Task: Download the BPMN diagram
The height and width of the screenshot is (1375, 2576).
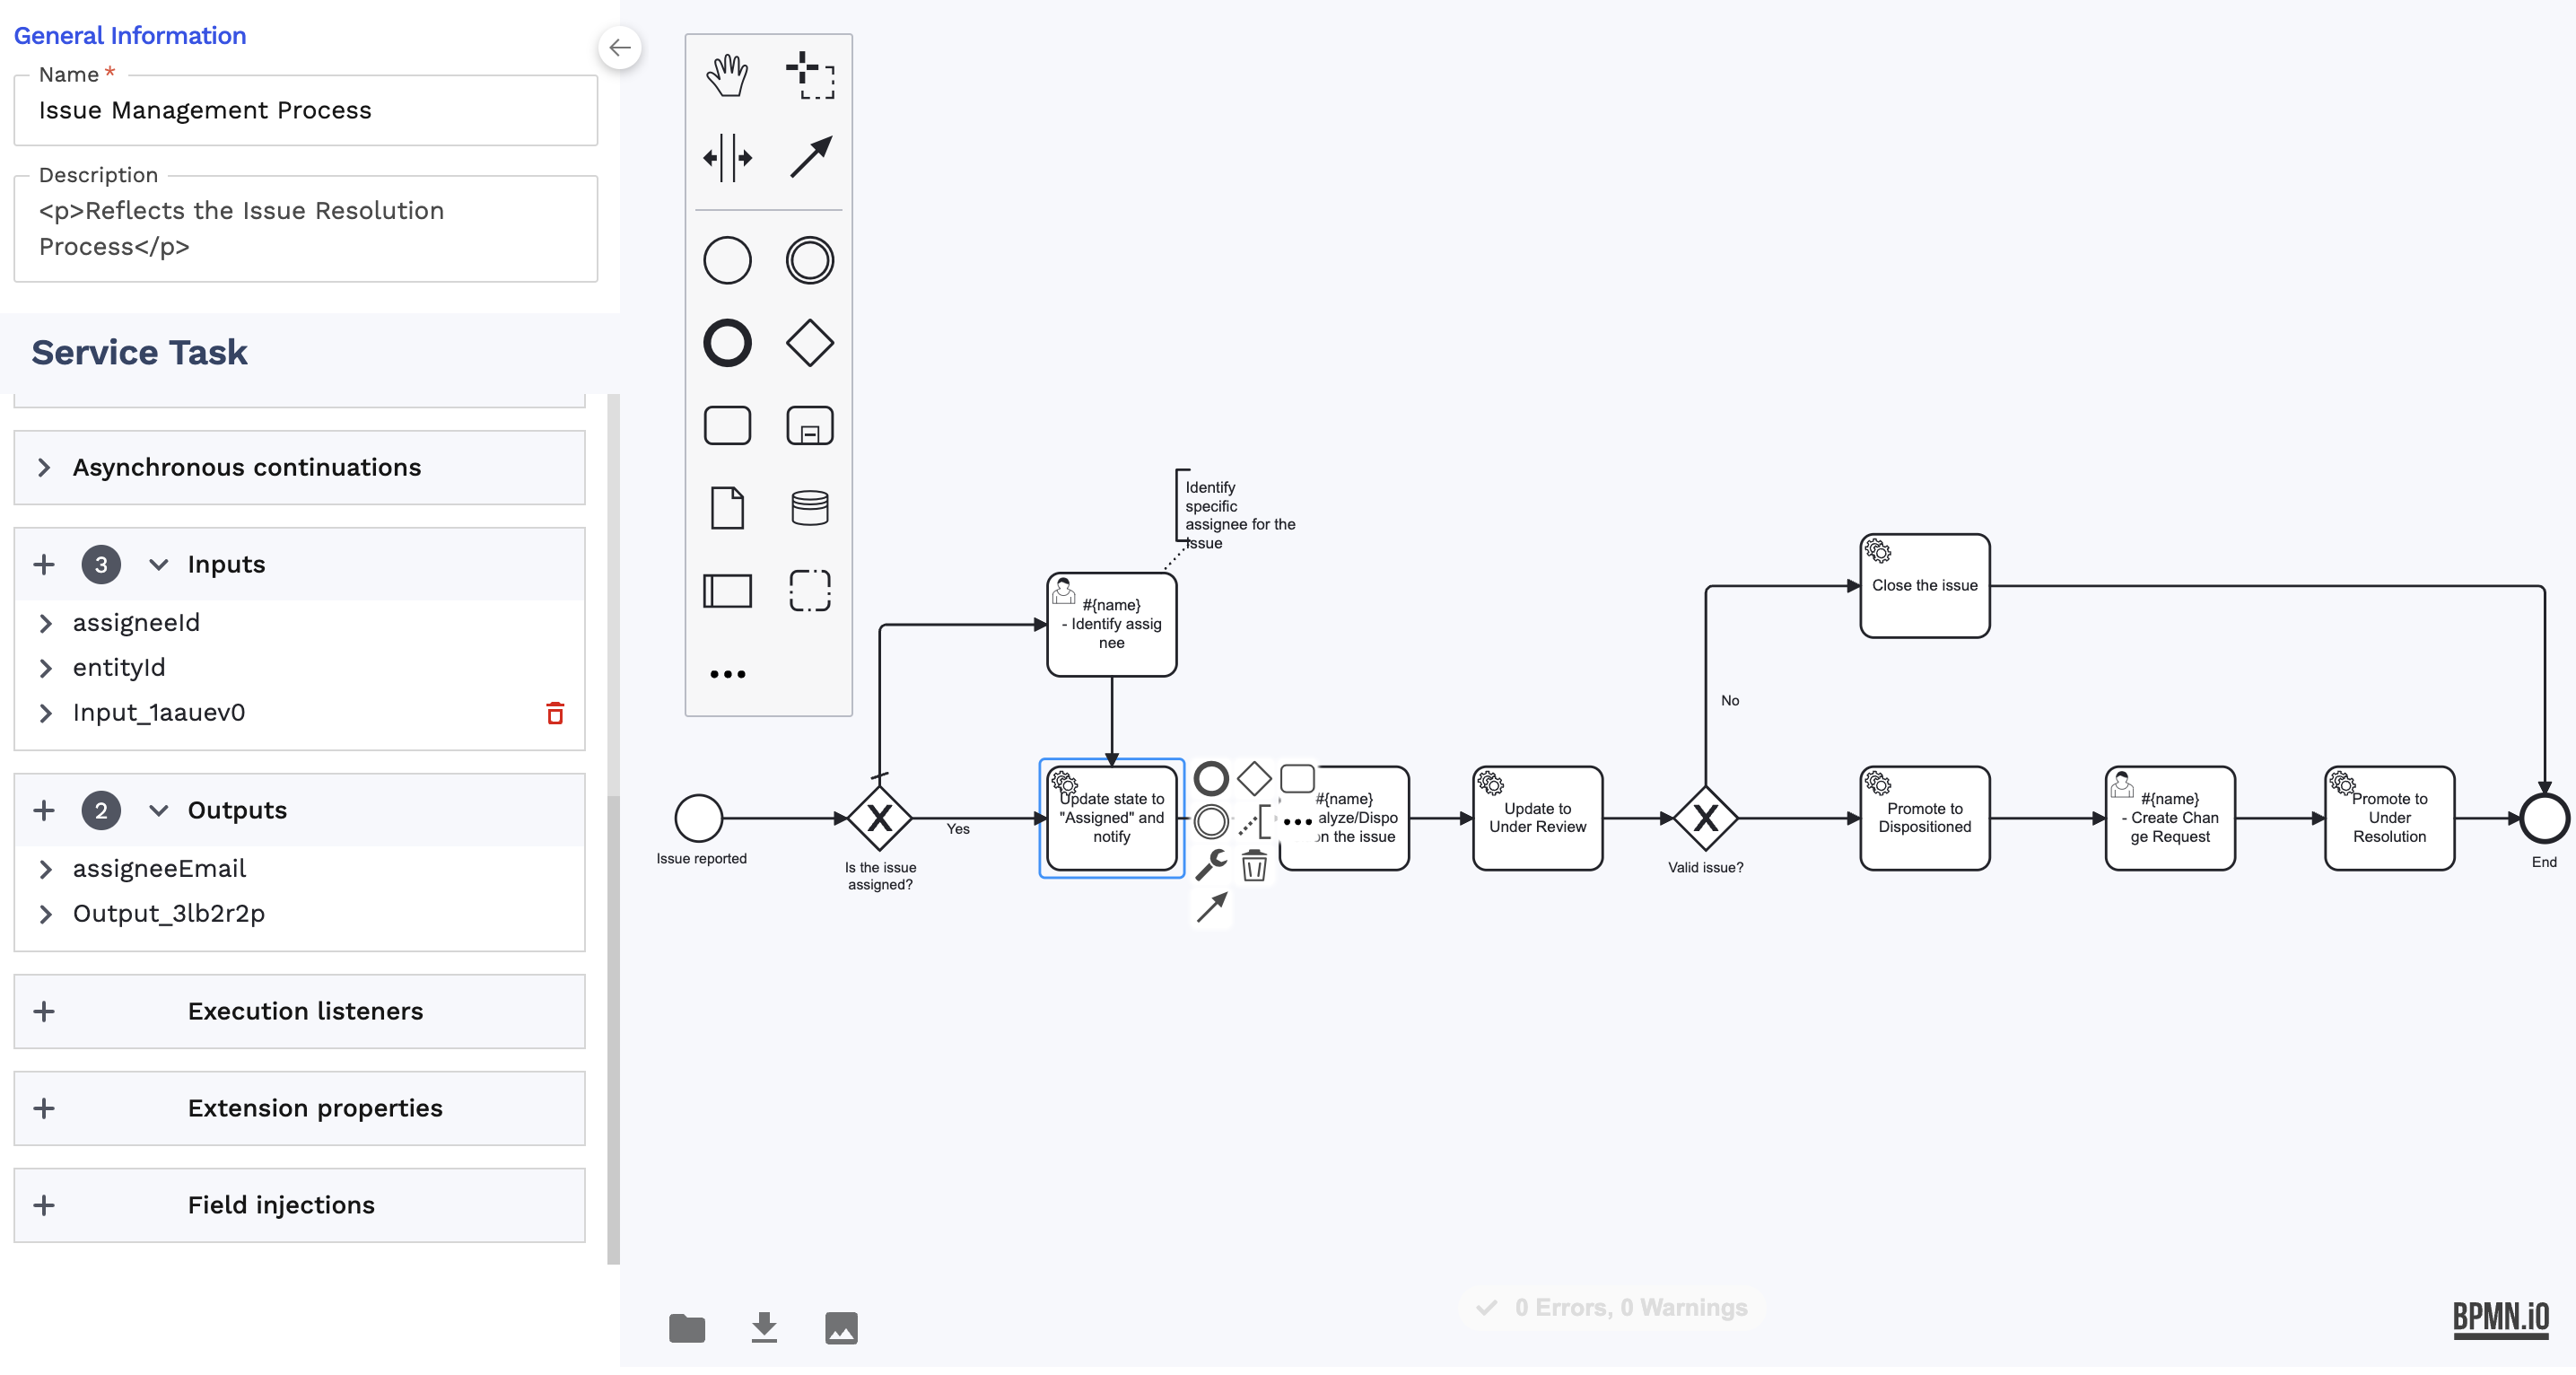Action: click(x=764, y=1328)
